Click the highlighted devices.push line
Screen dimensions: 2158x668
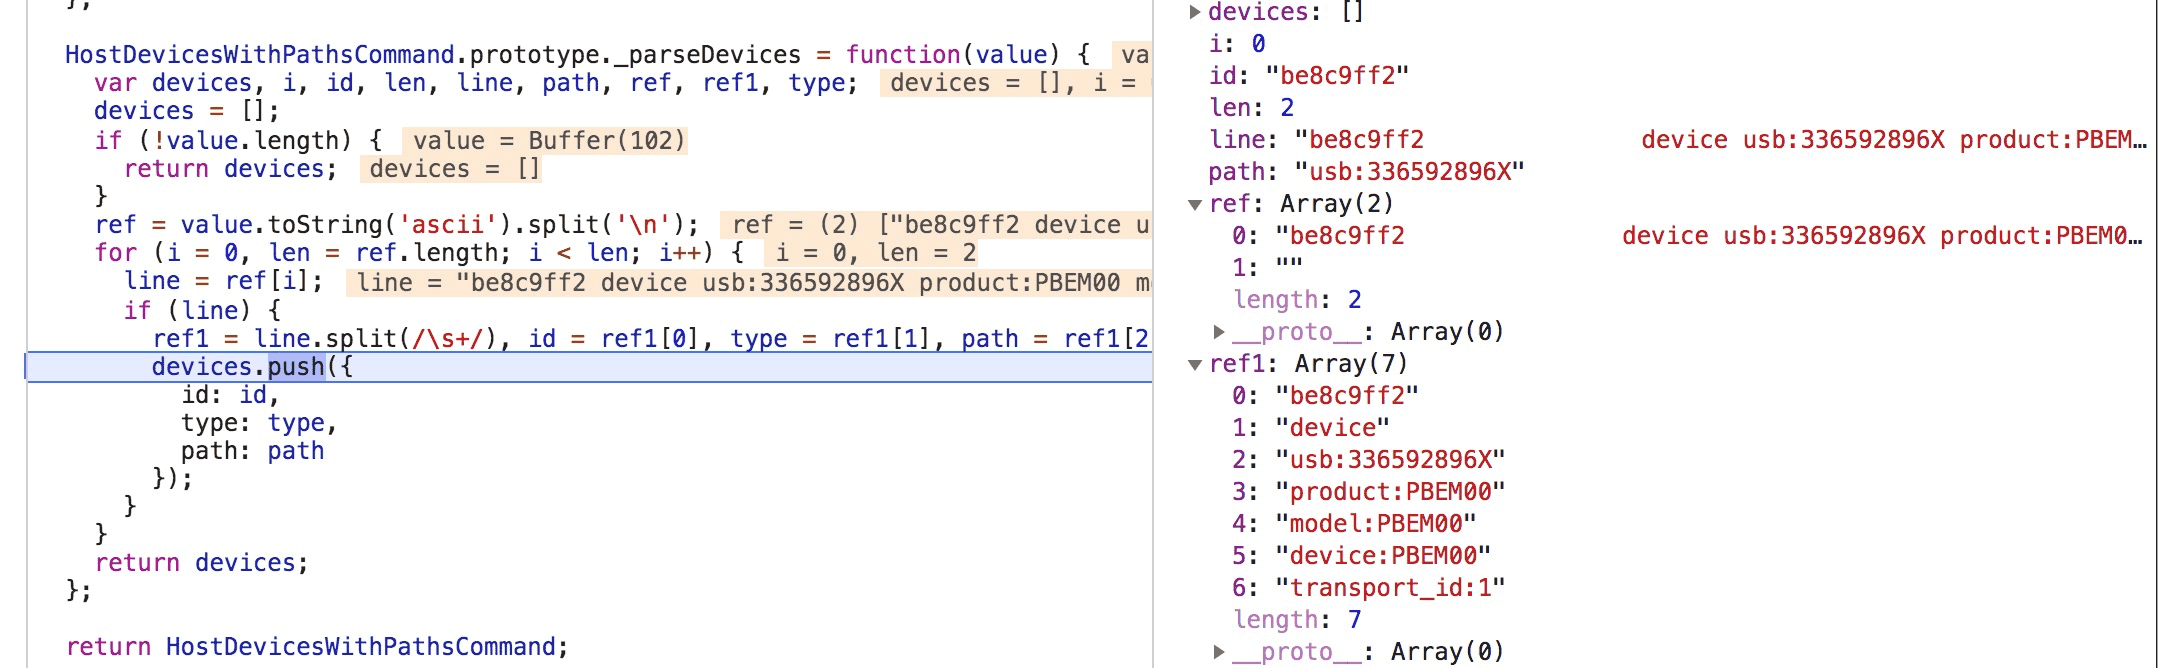pos(589,367)
